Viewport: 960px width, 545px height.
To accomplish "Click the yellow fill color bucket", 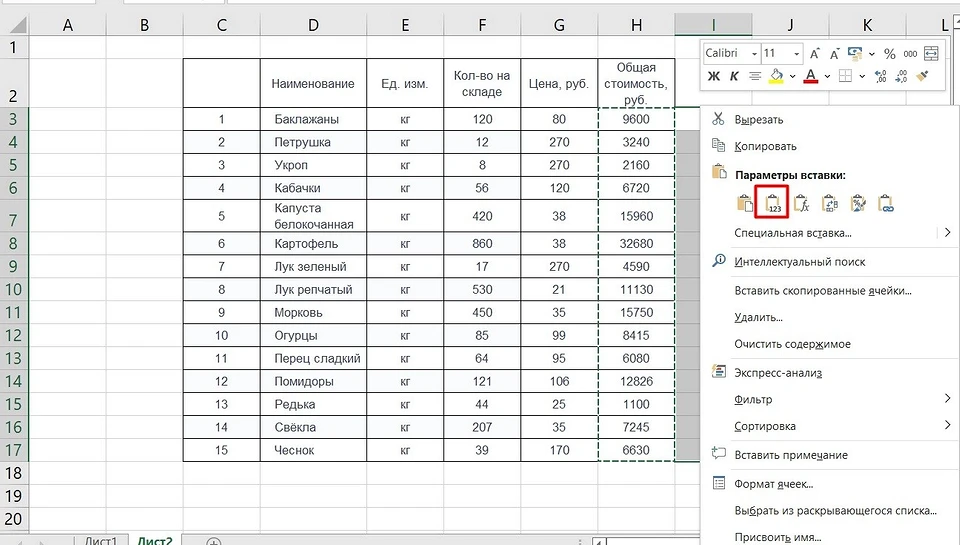I will [x=776, y=76].
